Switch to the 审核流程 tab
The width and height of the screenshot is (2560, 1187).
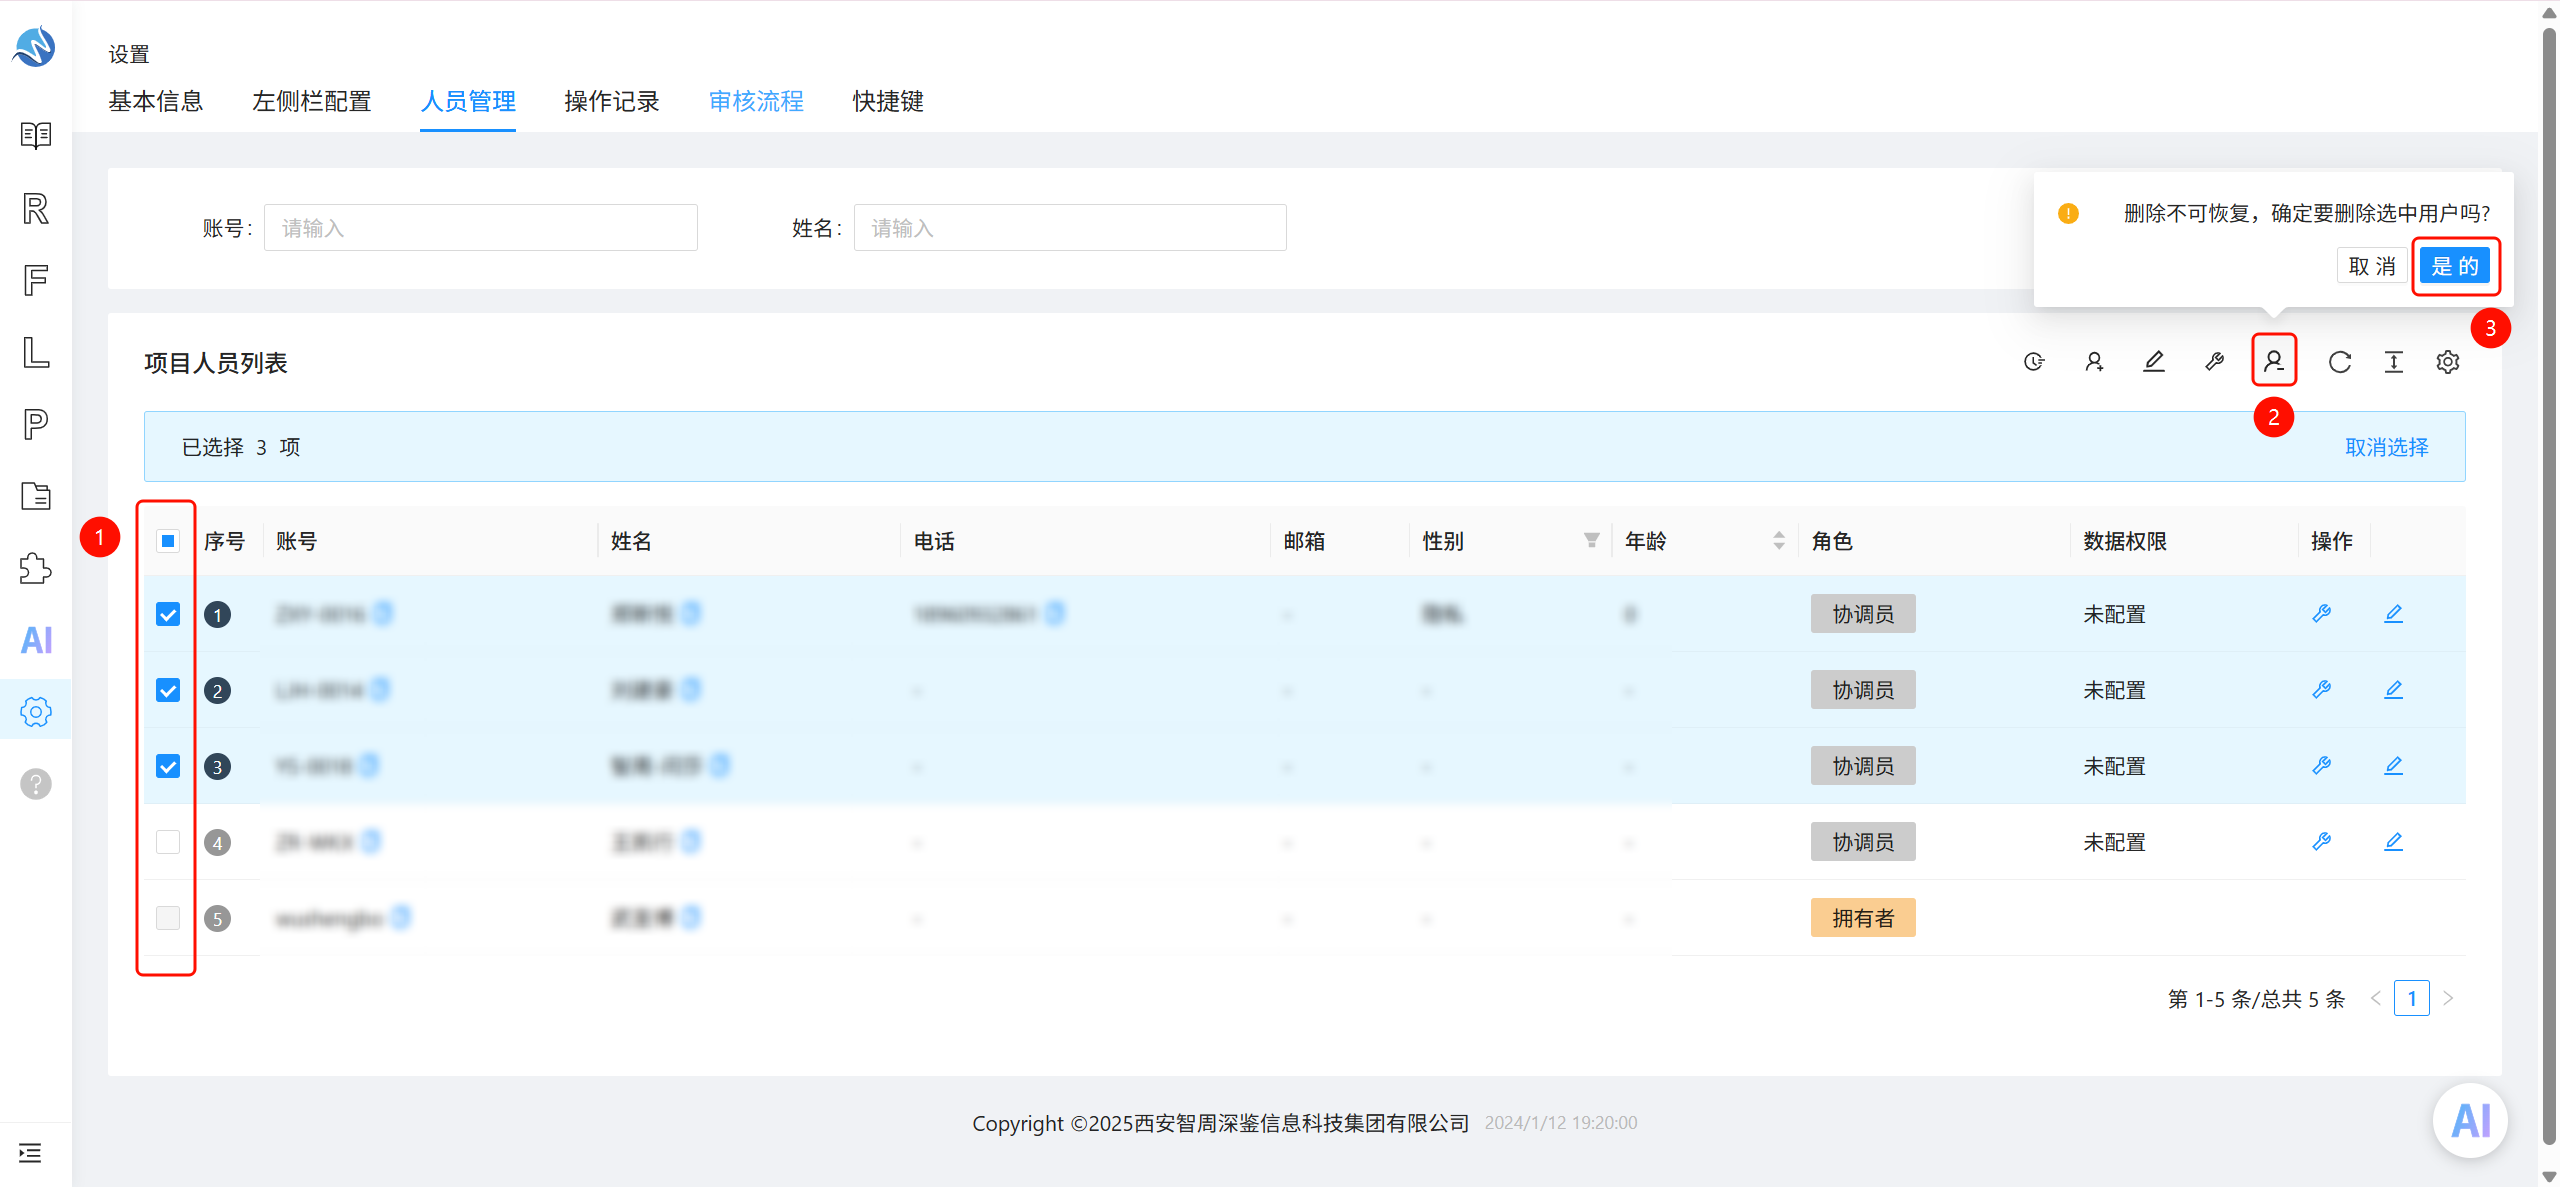pyautogui.click(x=756, y=101)
